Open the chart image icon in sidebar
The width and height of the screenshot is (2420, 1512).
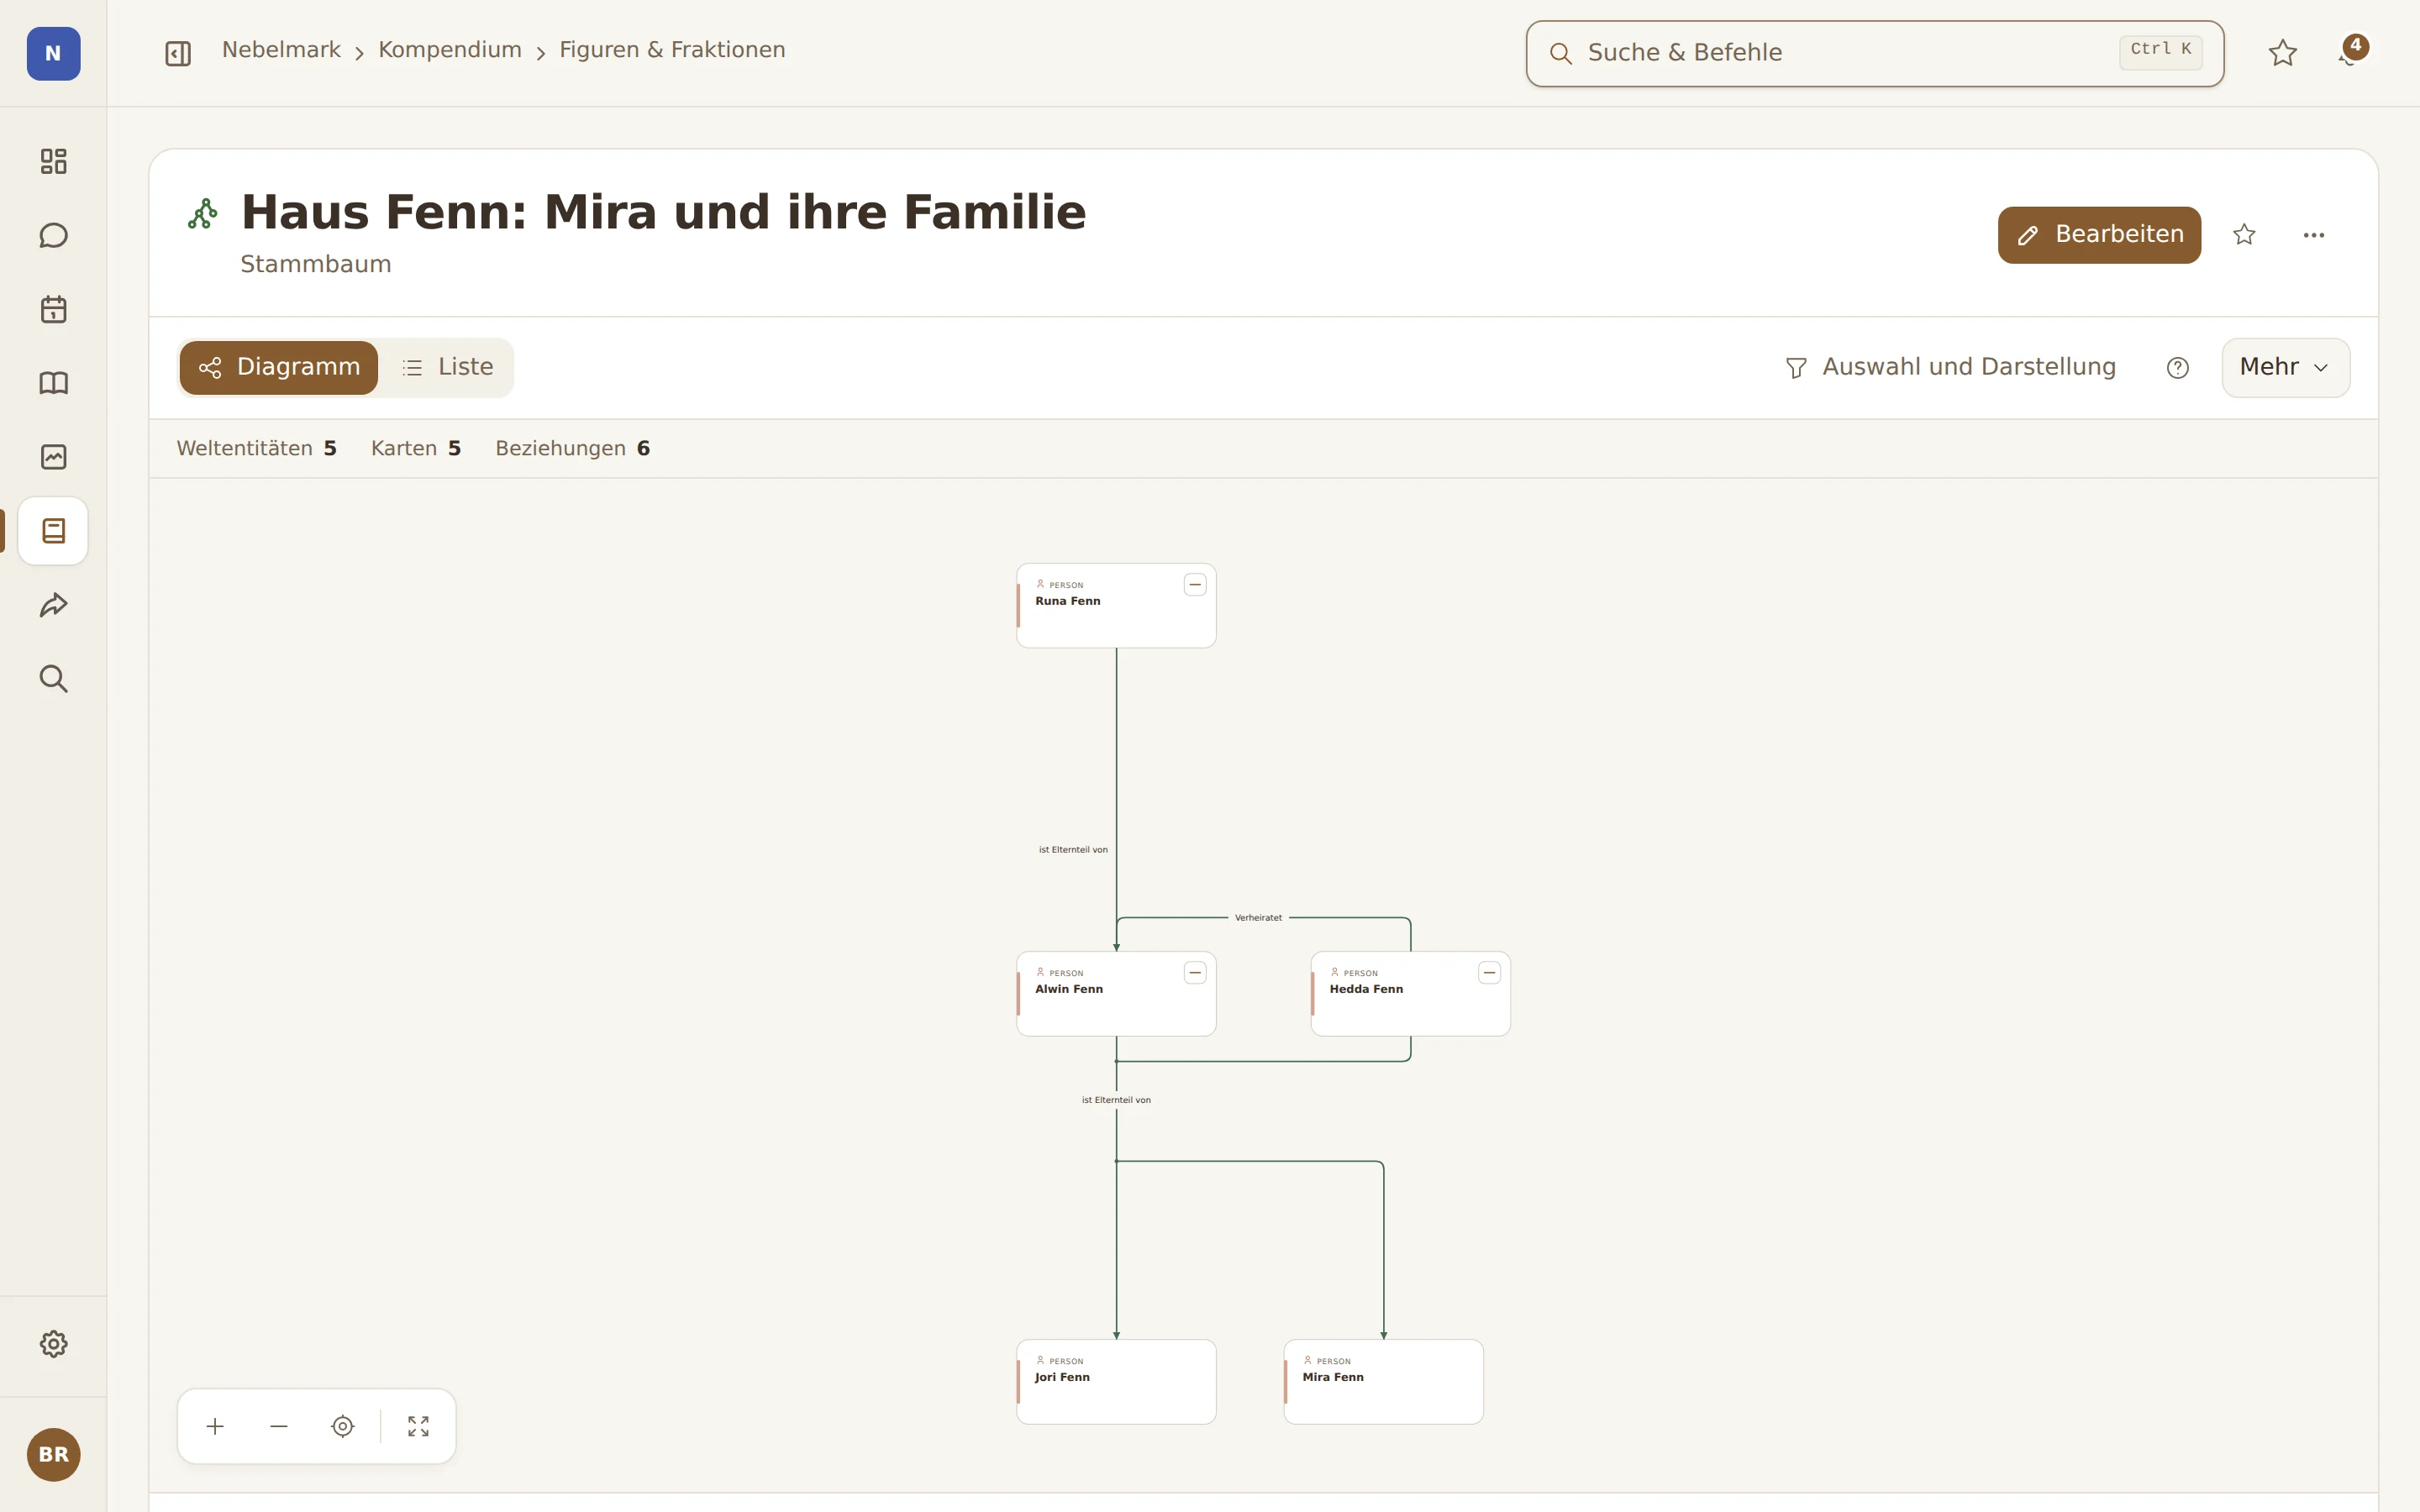point(53,457)
